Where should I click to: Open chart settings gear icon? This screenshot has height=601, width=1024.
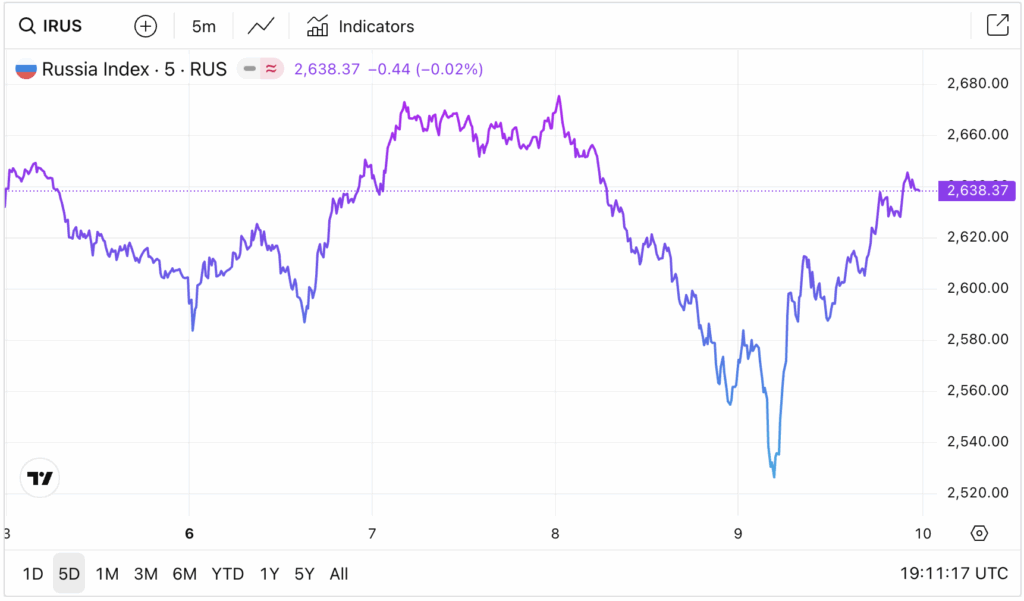(x=979, y=533)
